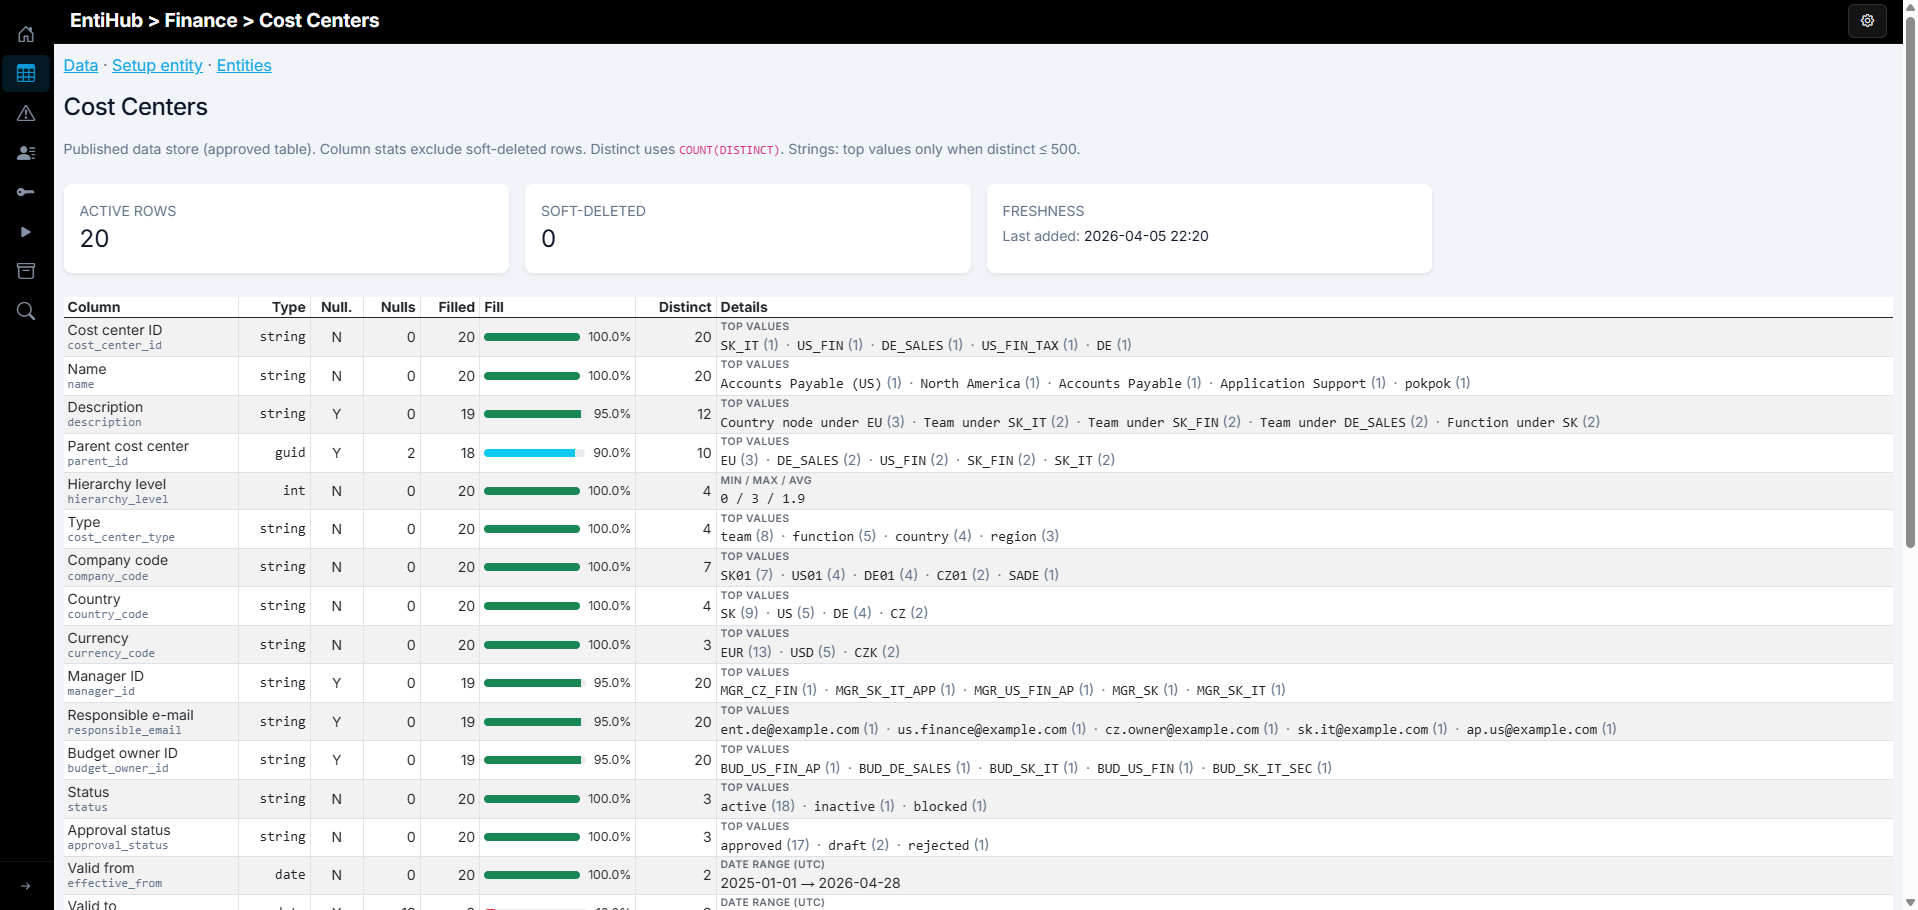Select the Hierarchy level row label

click(x=117, y=484)
